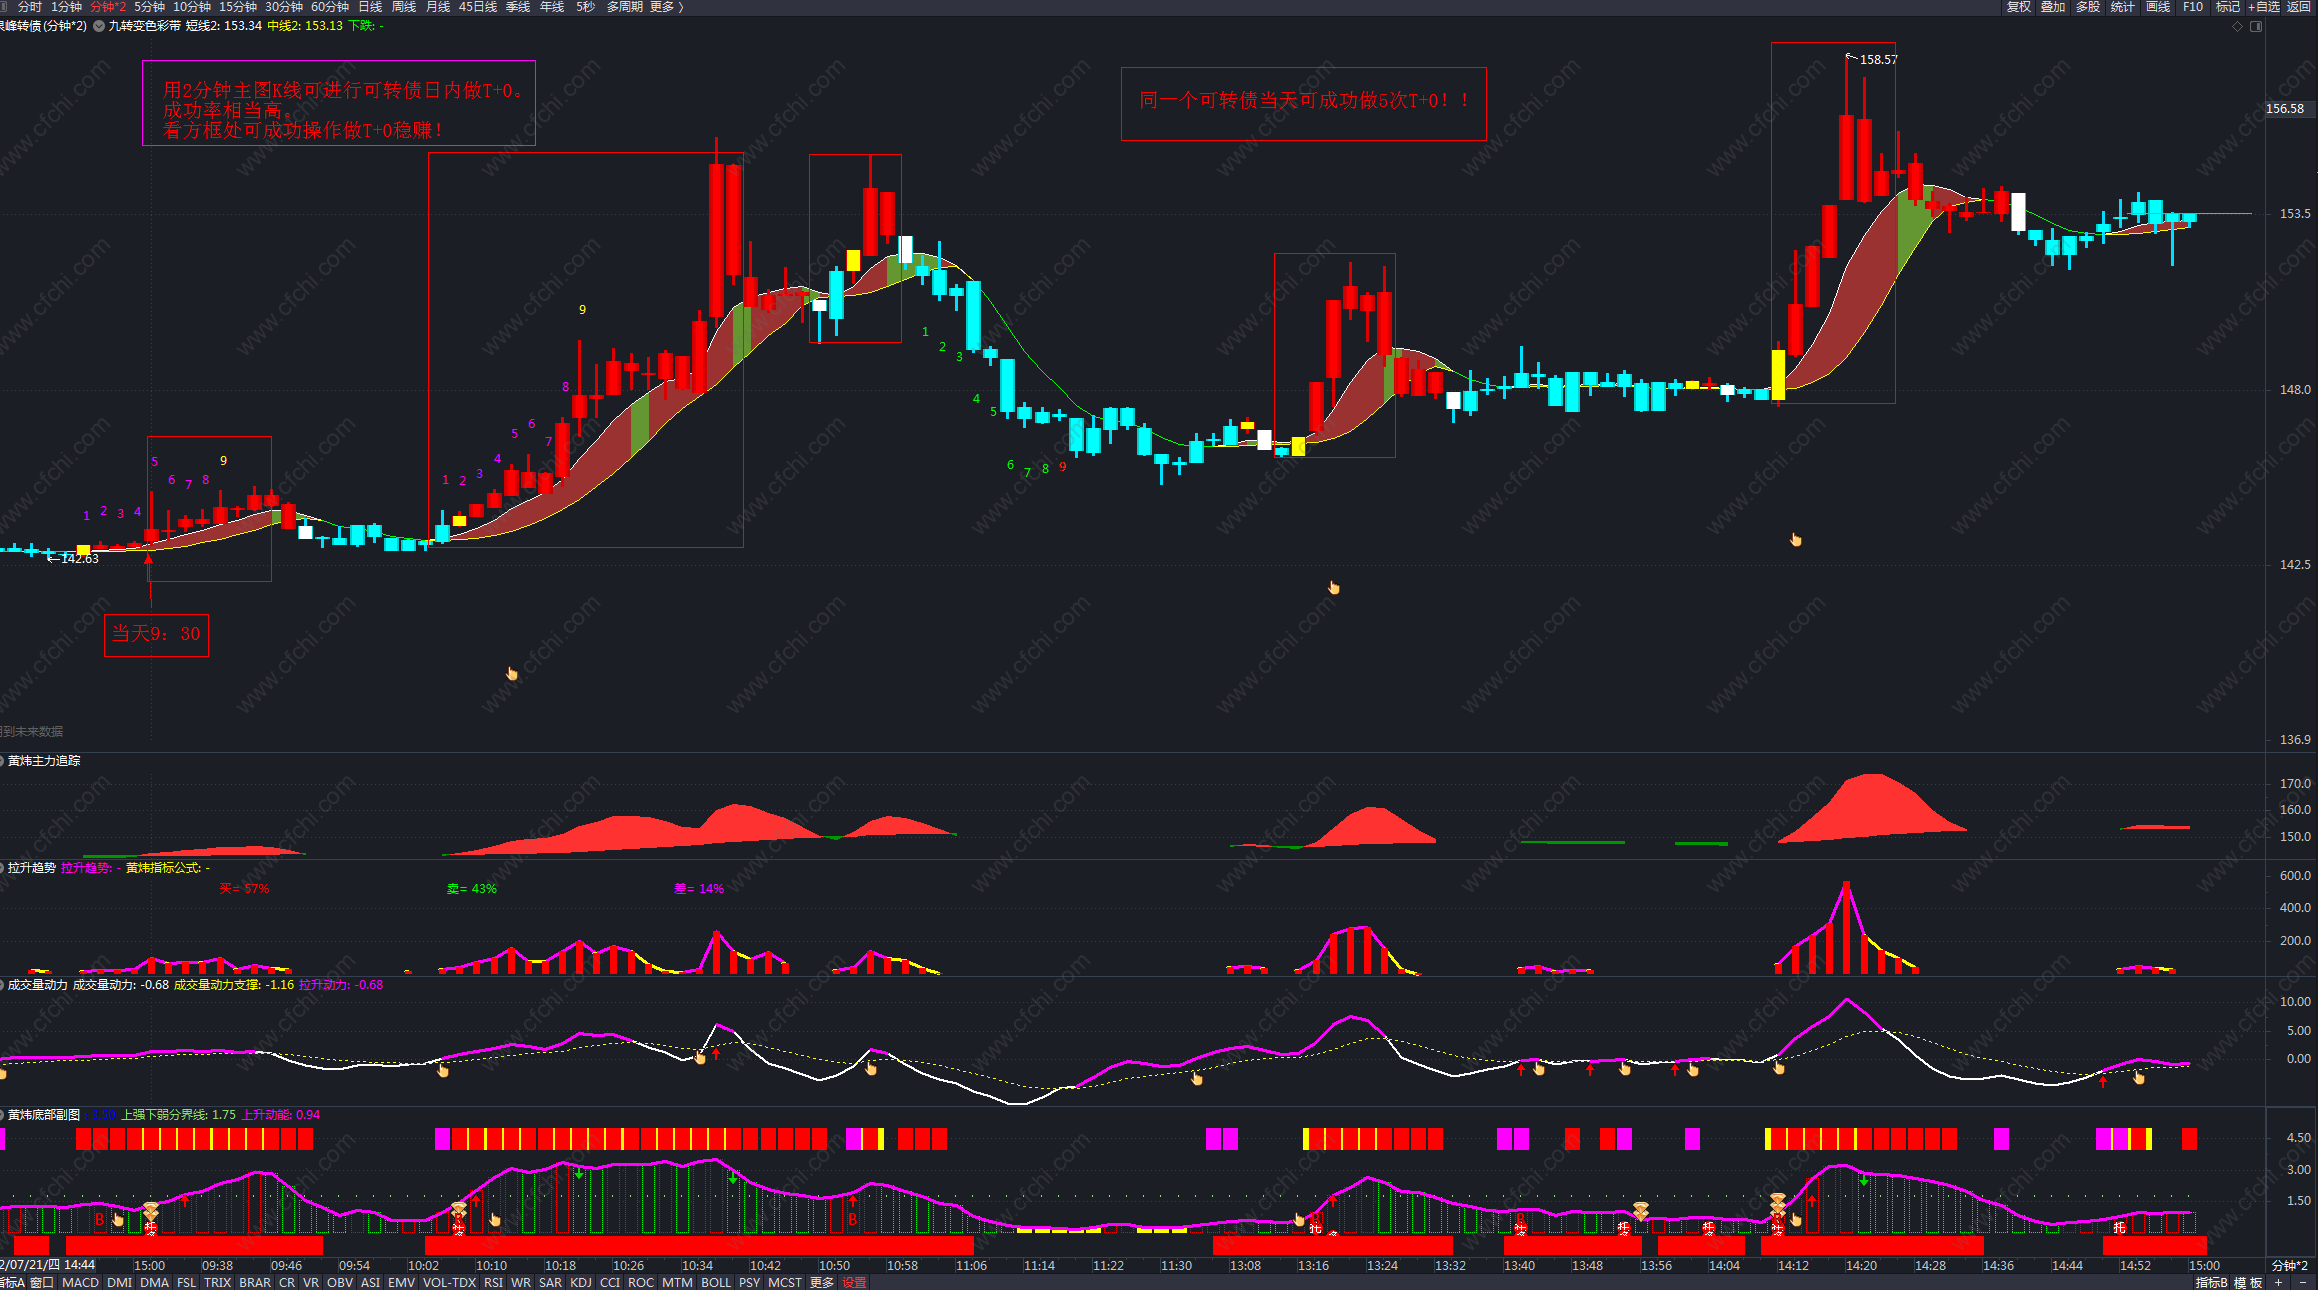This screenshot has width=2318, height=1290.
Task: Select the MACD indicator
Action: tap(80, 1282)
